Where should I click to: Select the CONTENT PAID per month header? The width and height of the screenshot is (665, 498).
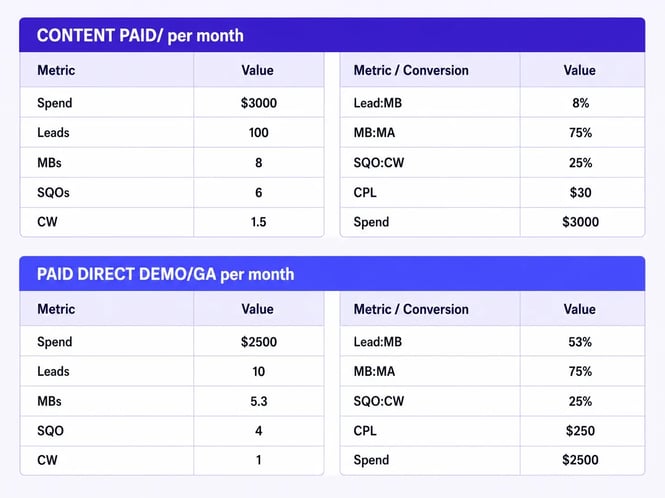point(140,36)
